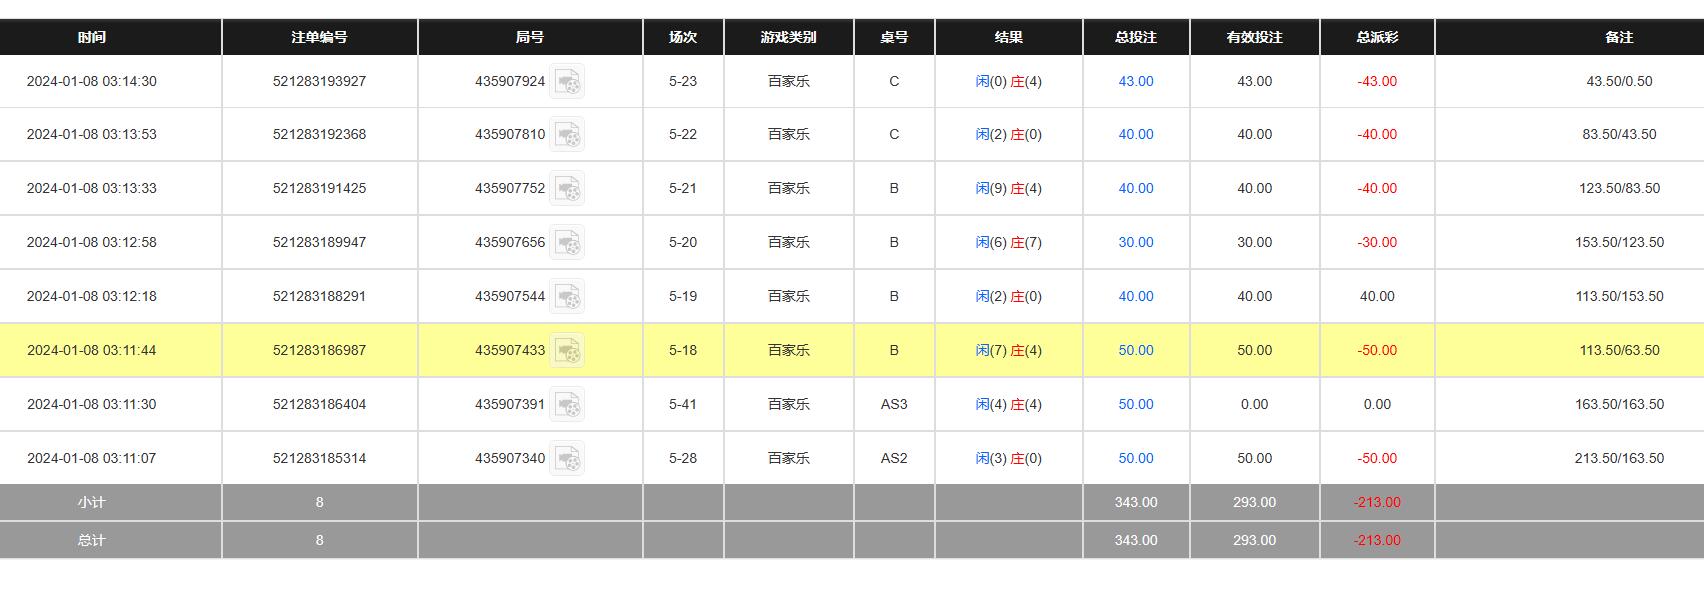
Task: Click the 备注 column header
Action: [1618, 37]
